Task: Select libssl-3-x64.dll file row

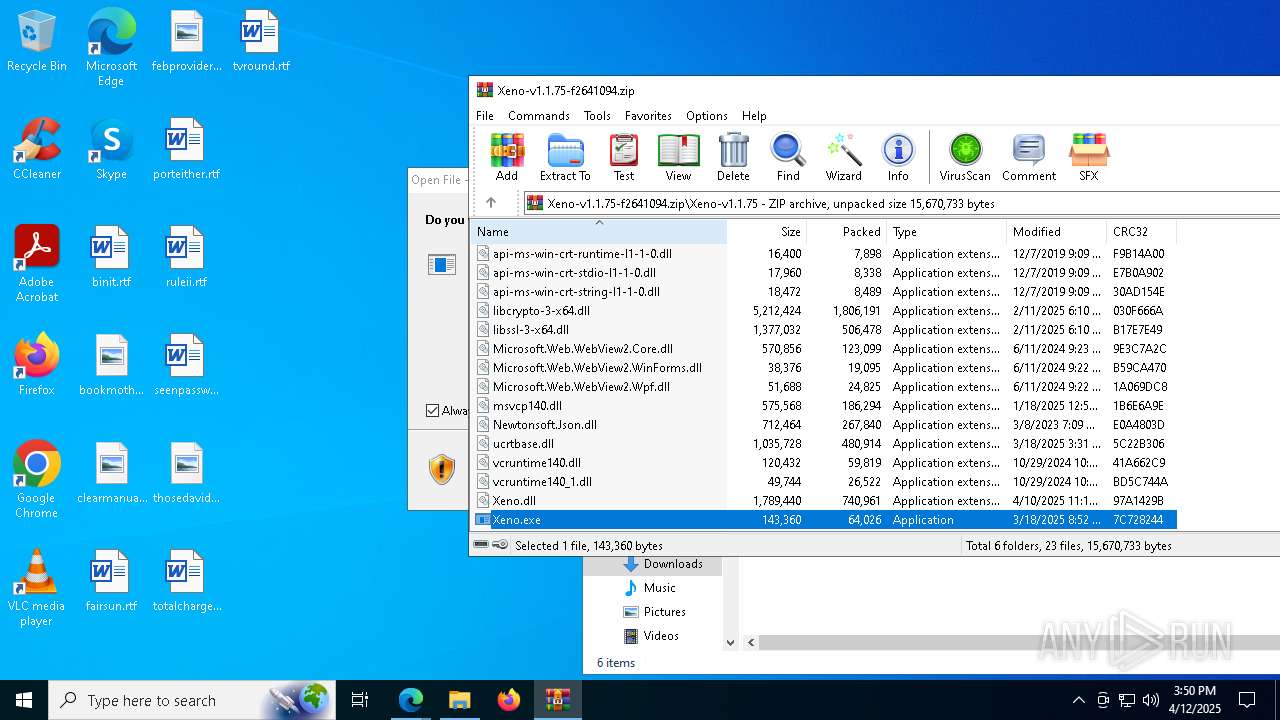Action: pyautogui.click(x=824, y=330)
